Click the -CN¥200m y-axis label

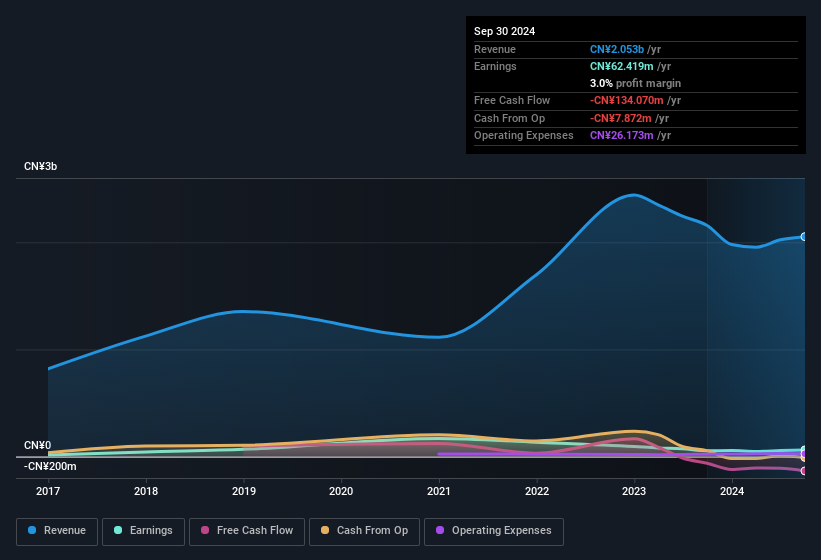click(50, 466)
